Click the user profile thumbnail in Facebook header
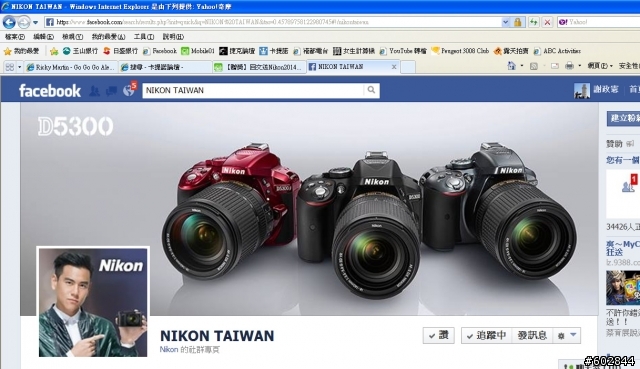Viewport: 640px width, 369px height. 582,91
